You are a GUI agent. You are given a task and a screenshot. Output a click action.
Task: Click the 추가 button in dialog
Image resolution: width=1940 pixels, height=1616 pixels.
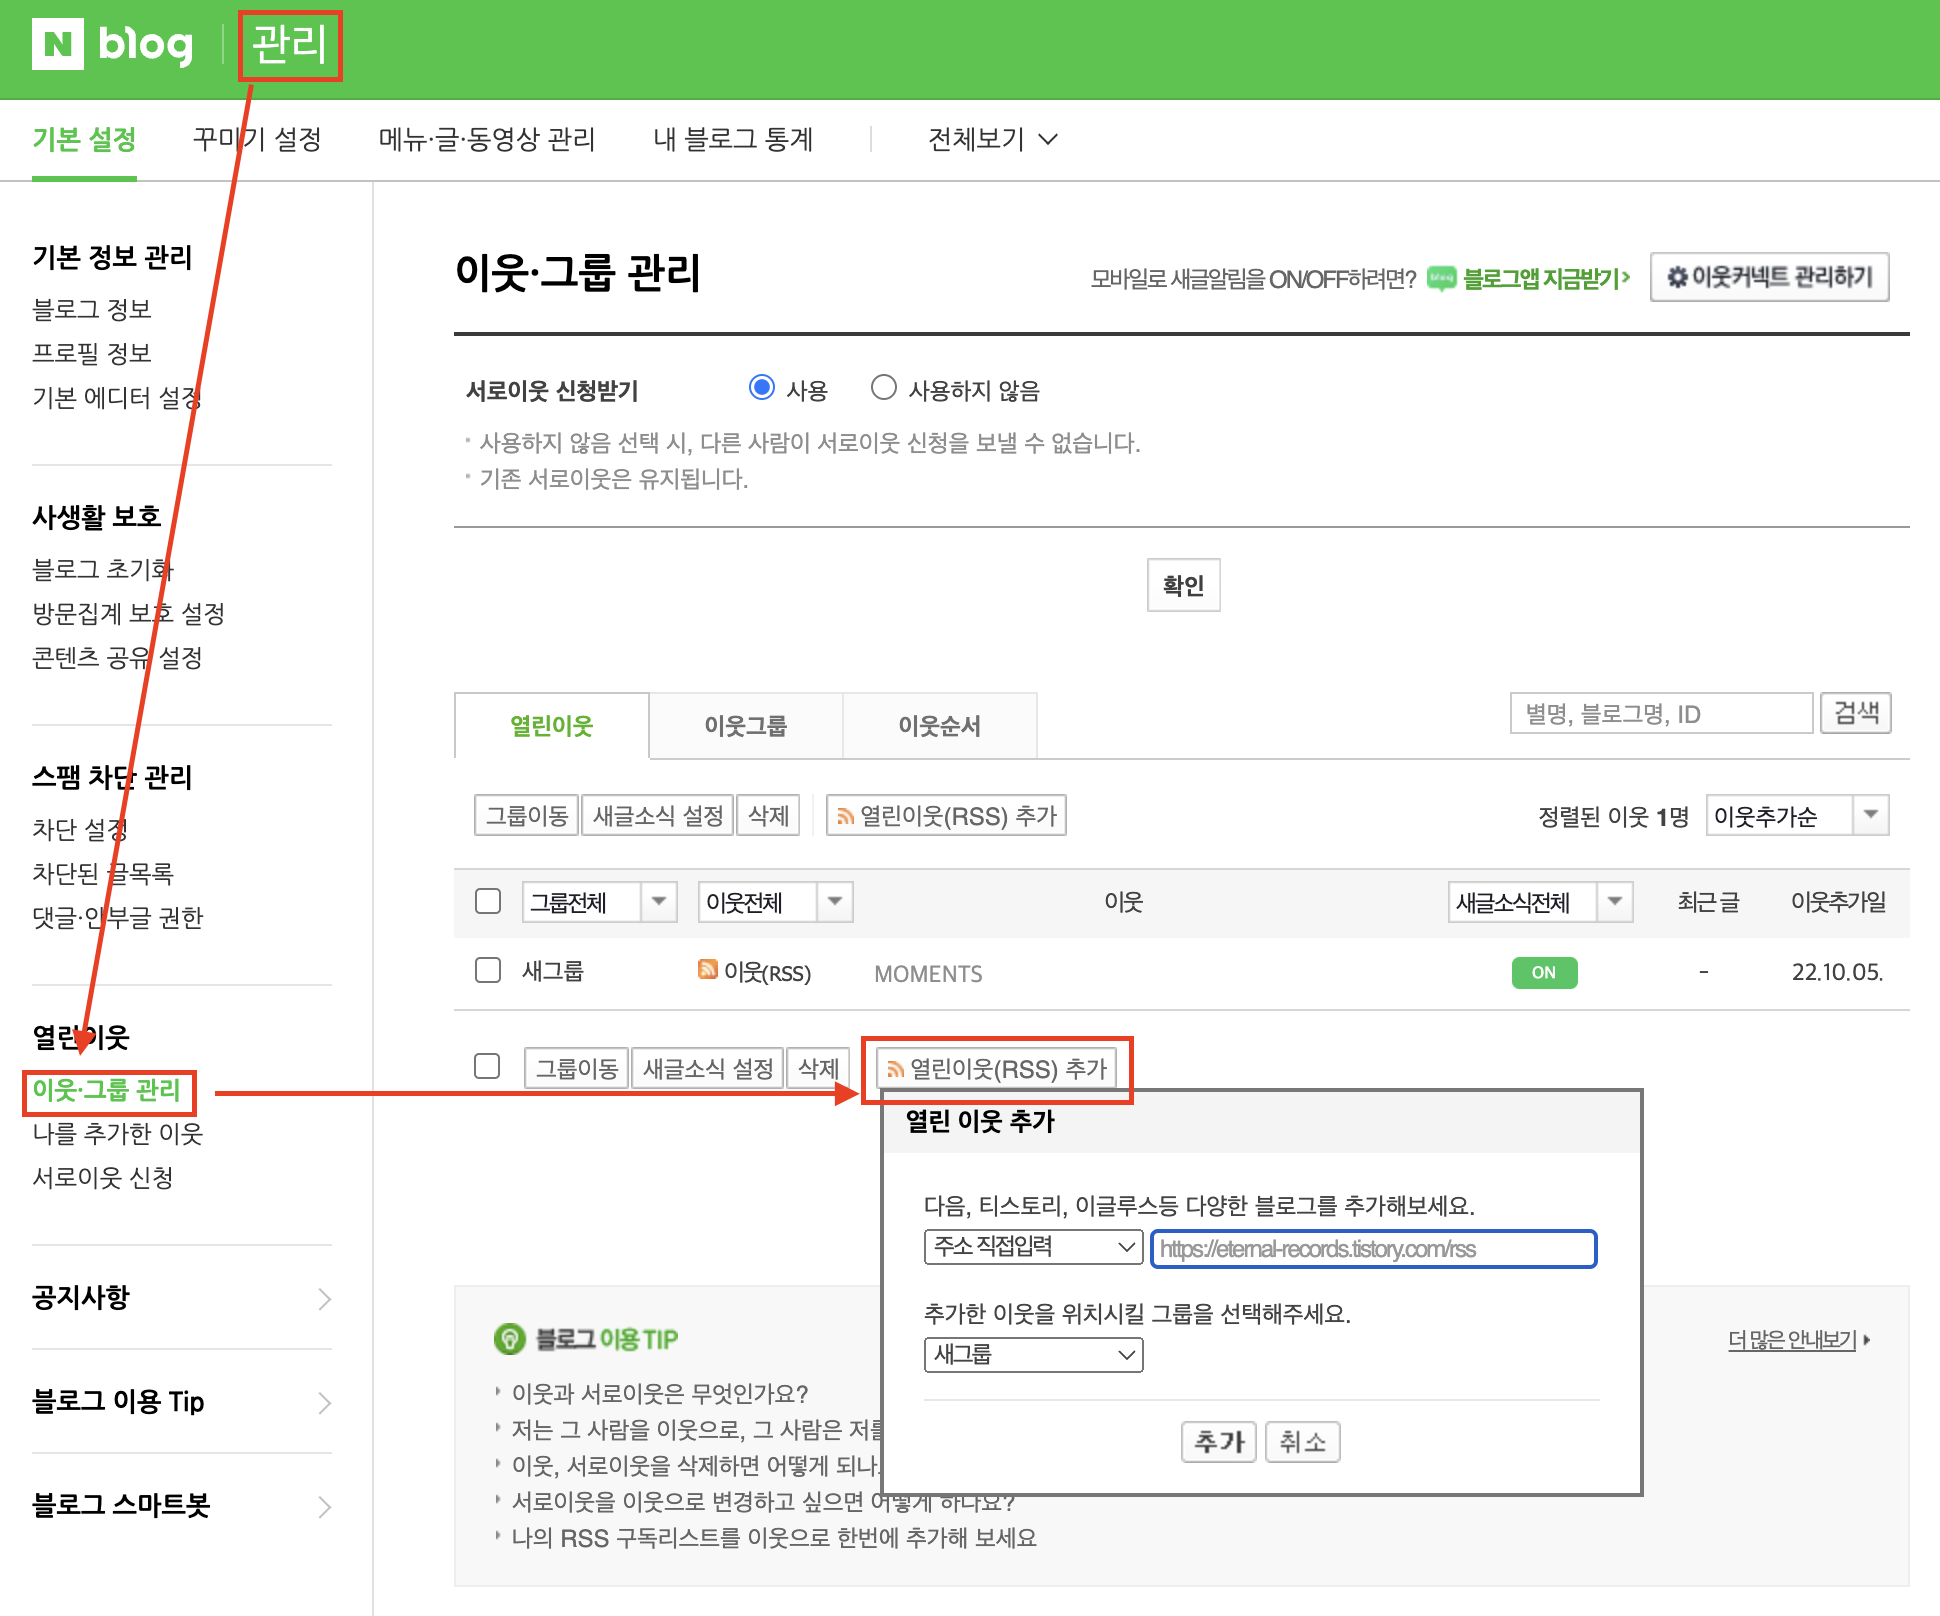pyautogui.click(x=1218, y=1441)
